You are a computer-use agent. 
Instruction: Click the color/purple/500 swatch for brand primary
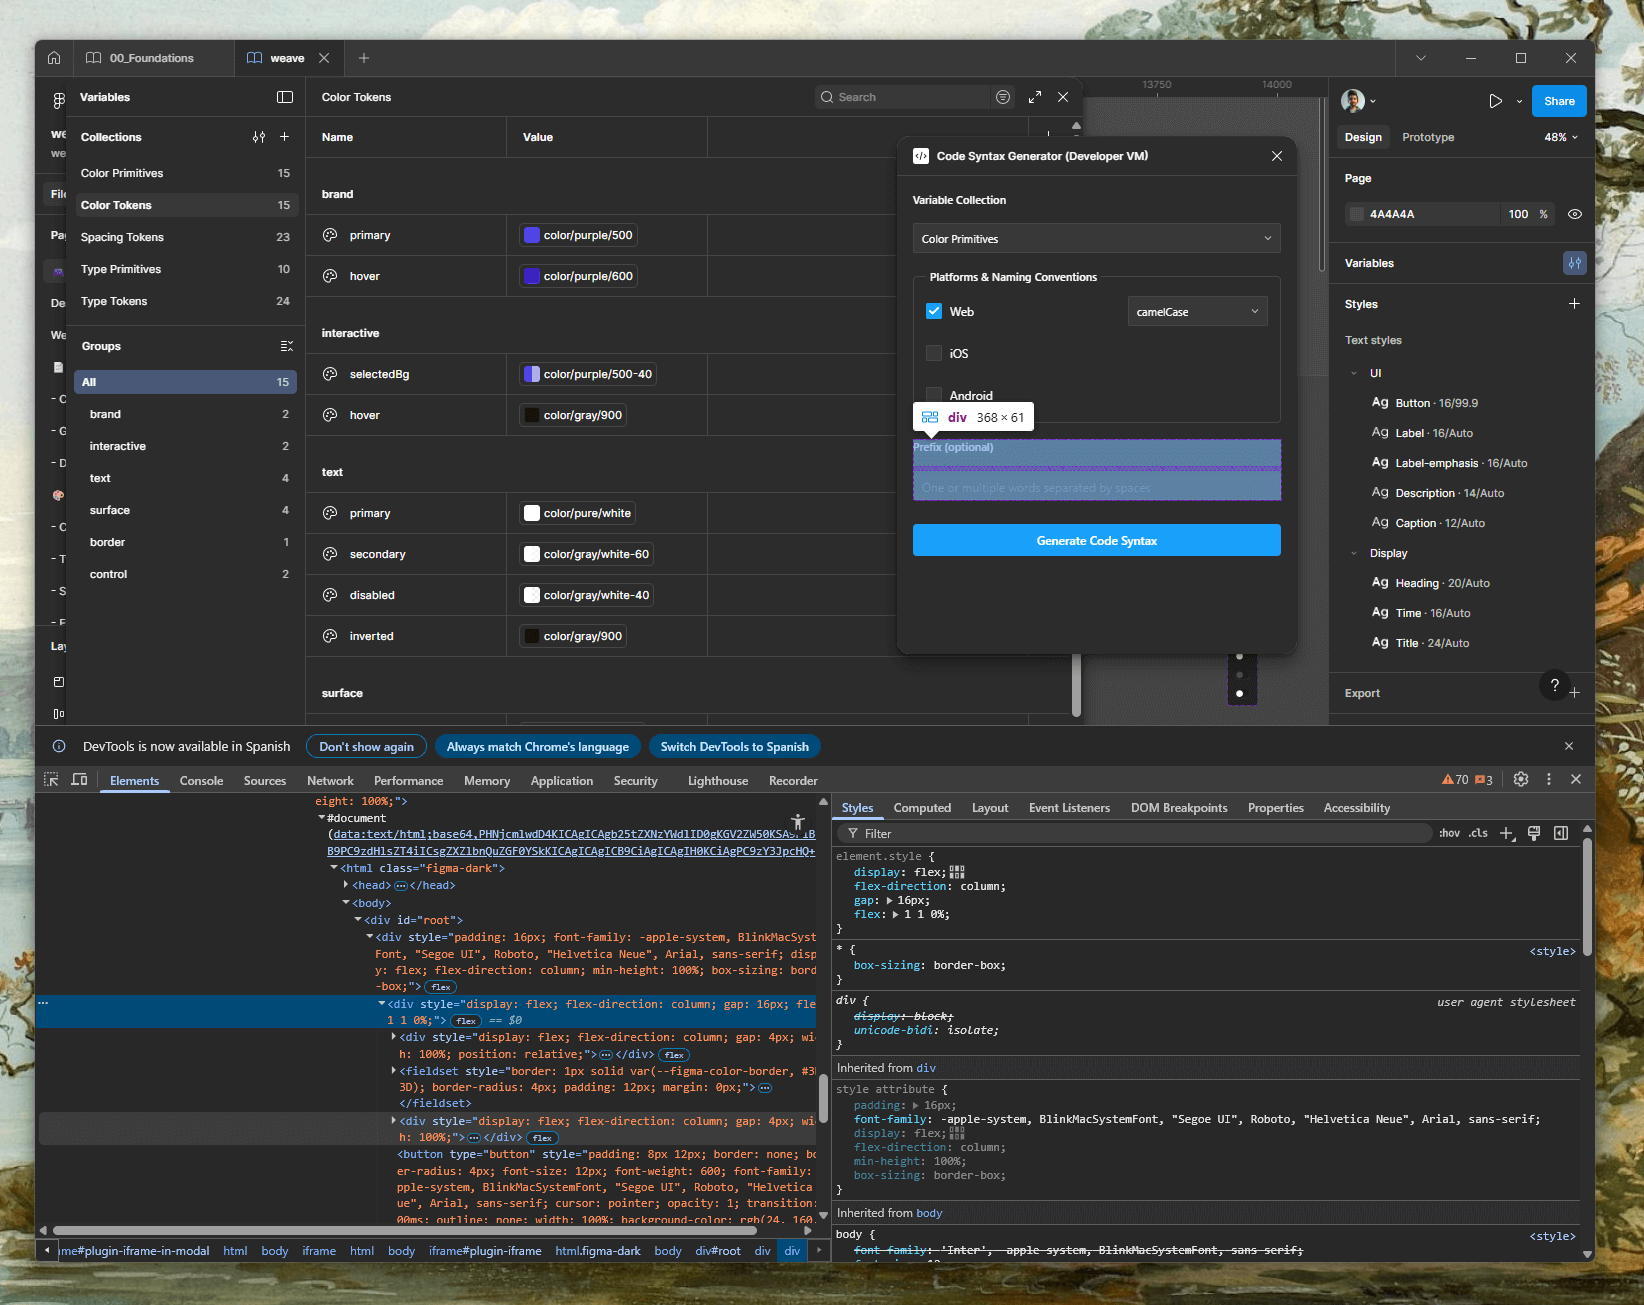click(532, 235)
